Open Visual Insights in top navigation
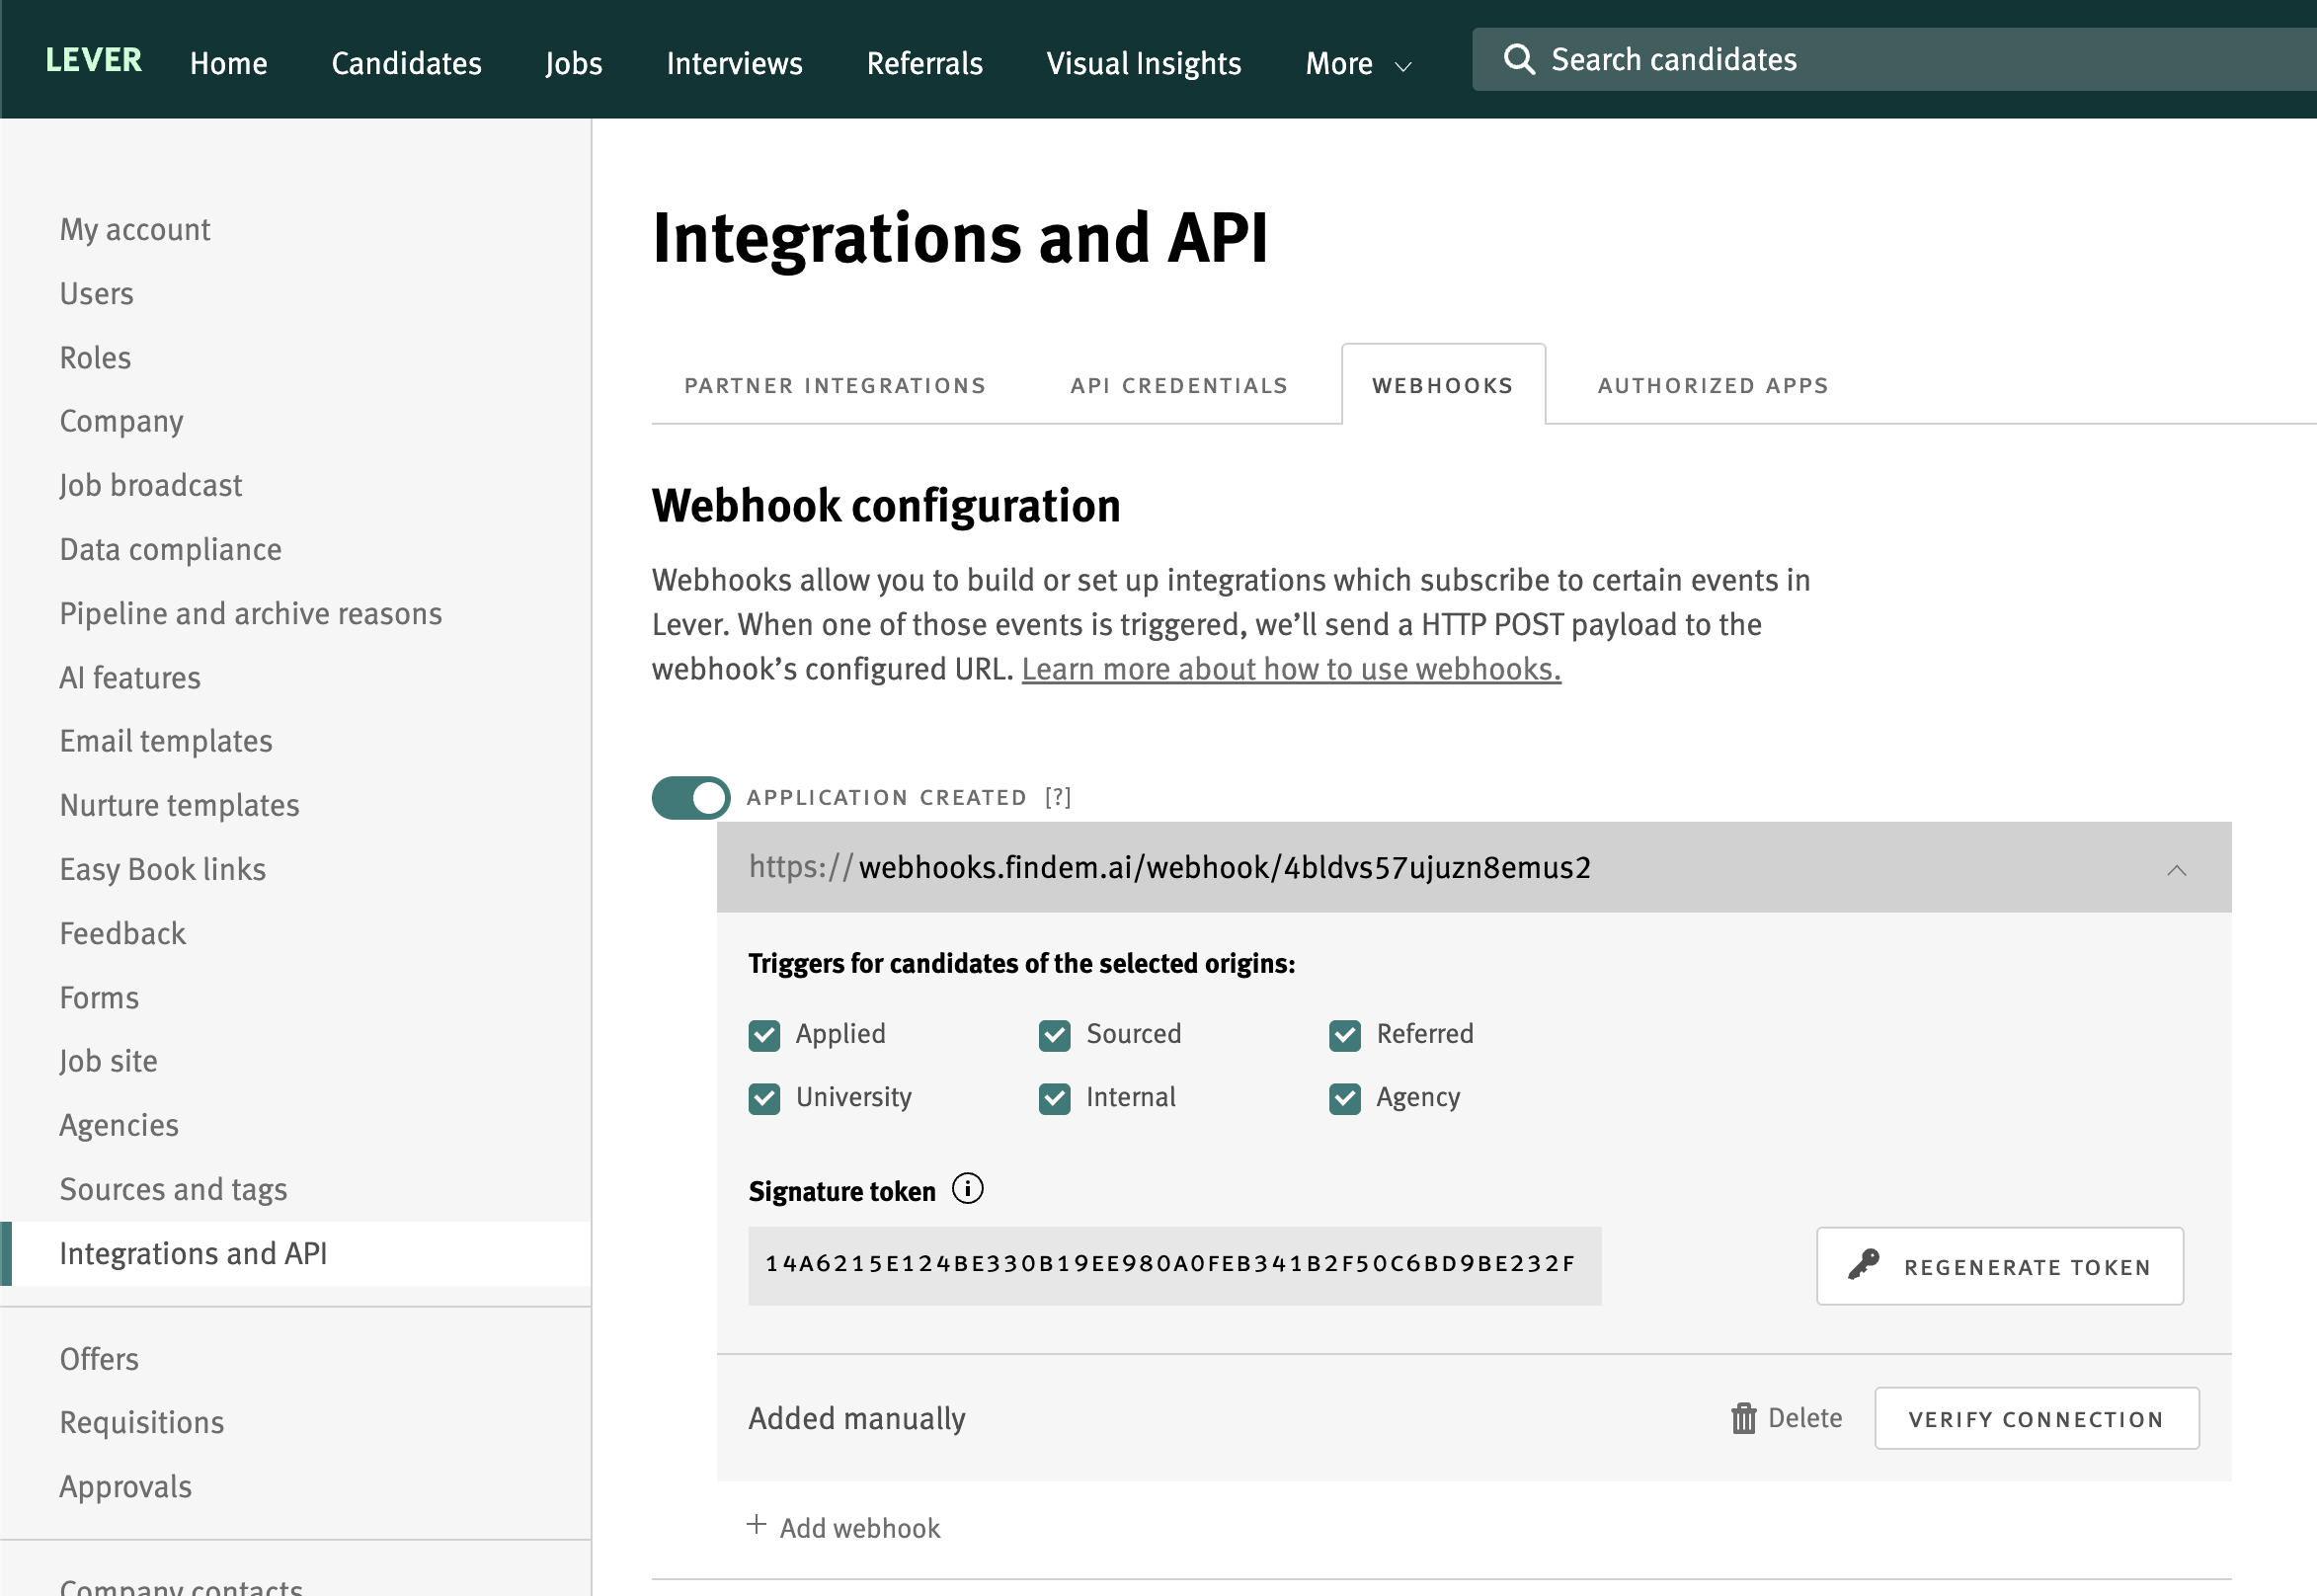The width and height of the screenshot is (2317, 1596). point(1144,64)
